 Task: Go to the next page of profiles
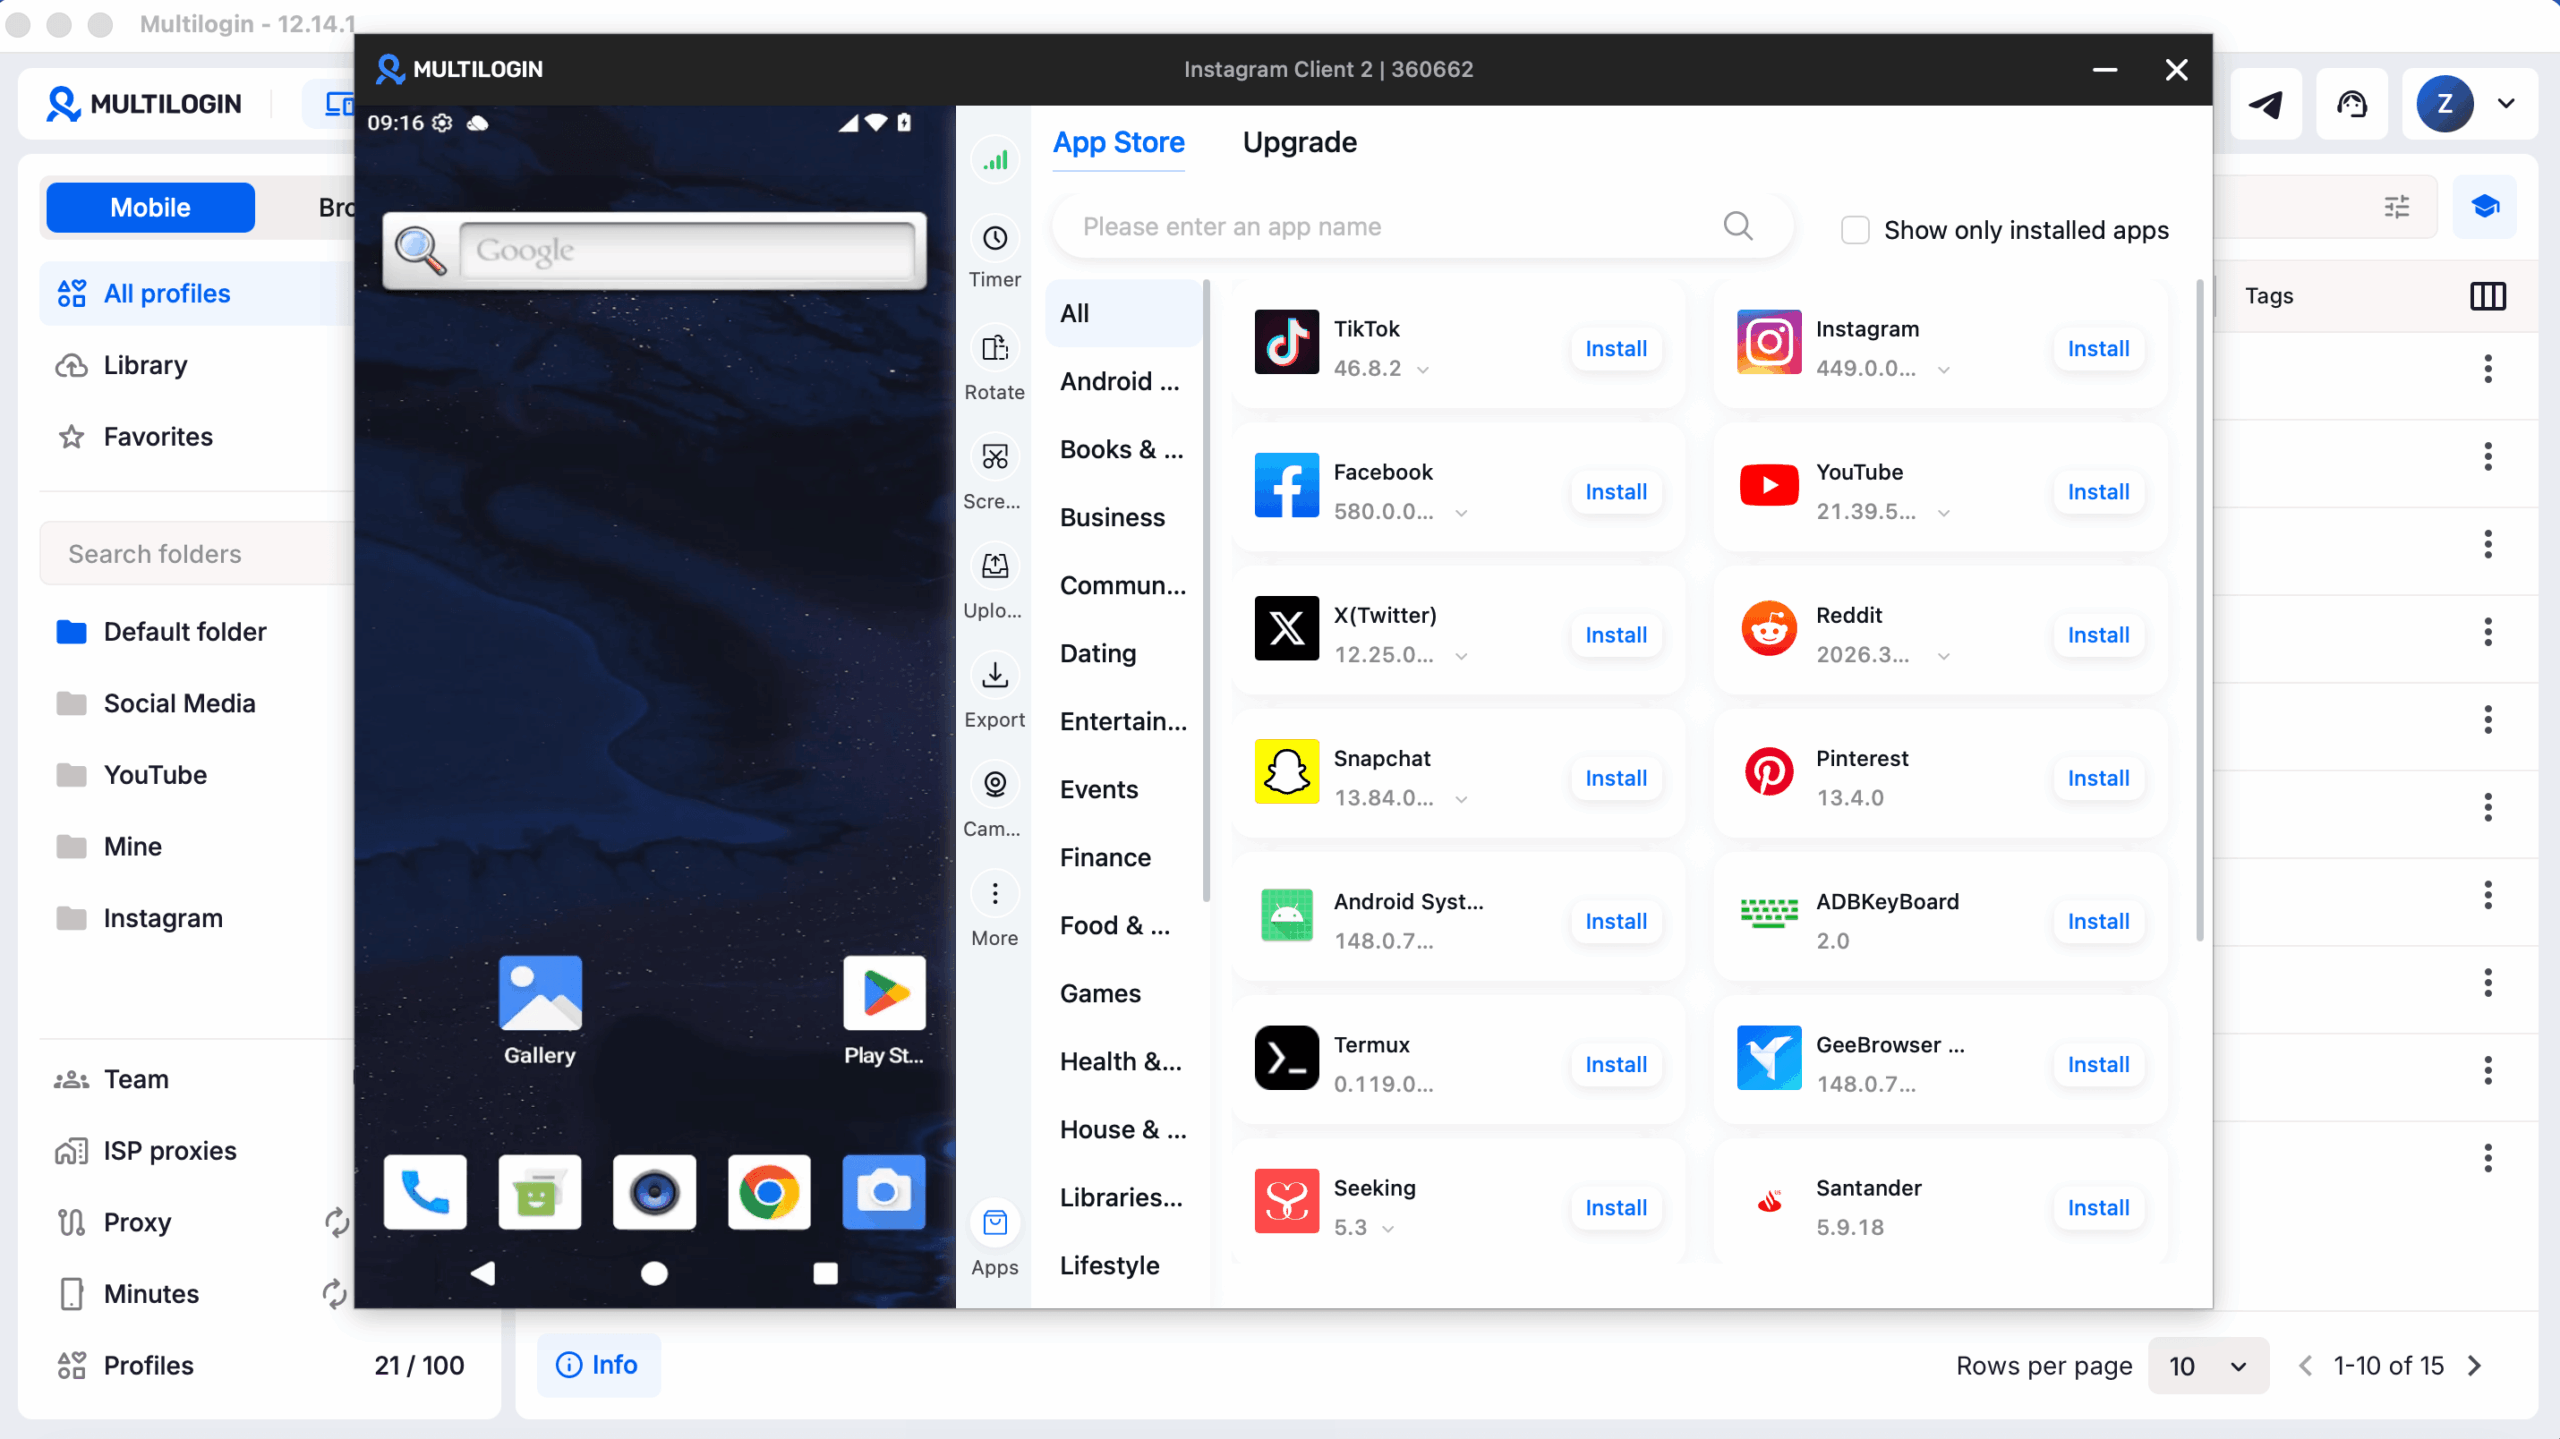pos(2474,1366)
